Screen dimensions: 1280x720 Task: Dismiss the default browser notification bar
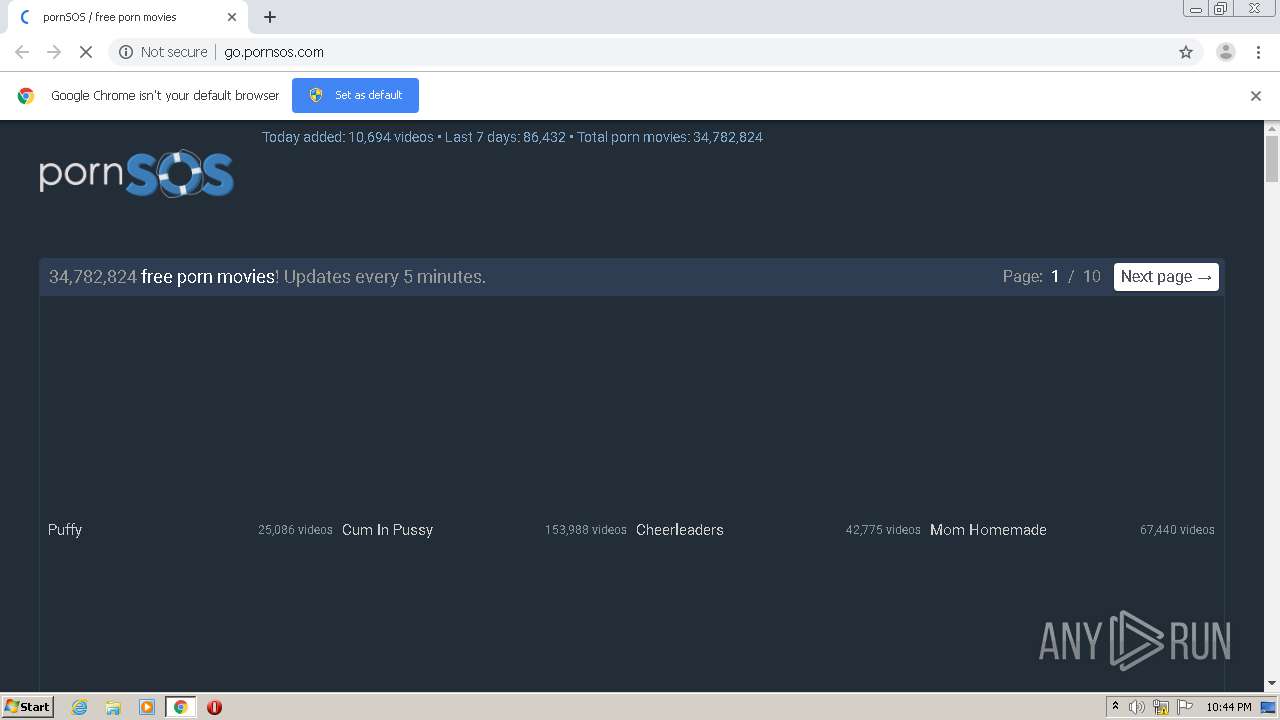click(x=1256, y=96)
